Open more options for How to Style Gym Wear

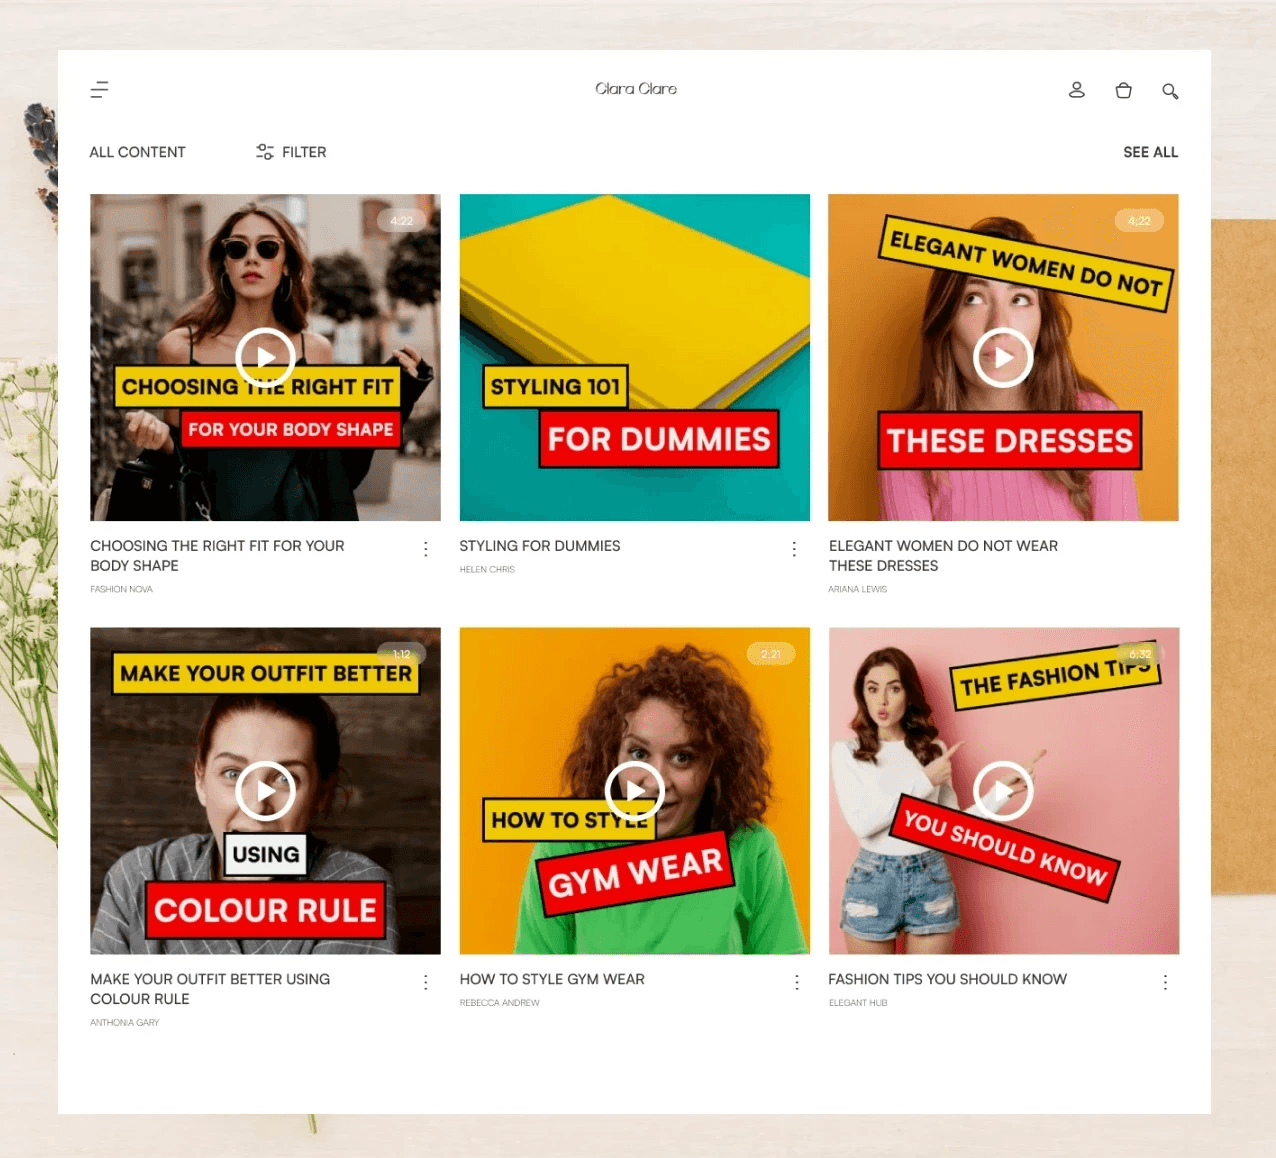pos(796,982)
